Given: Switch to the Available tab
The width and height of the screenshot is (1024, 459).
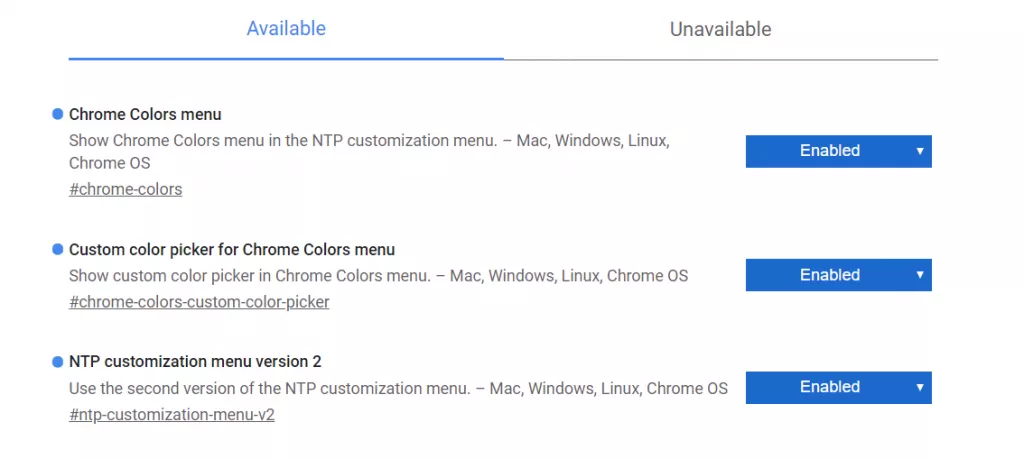Looking at the screenshot, I should pyautogui.click(x=286, y=29).
